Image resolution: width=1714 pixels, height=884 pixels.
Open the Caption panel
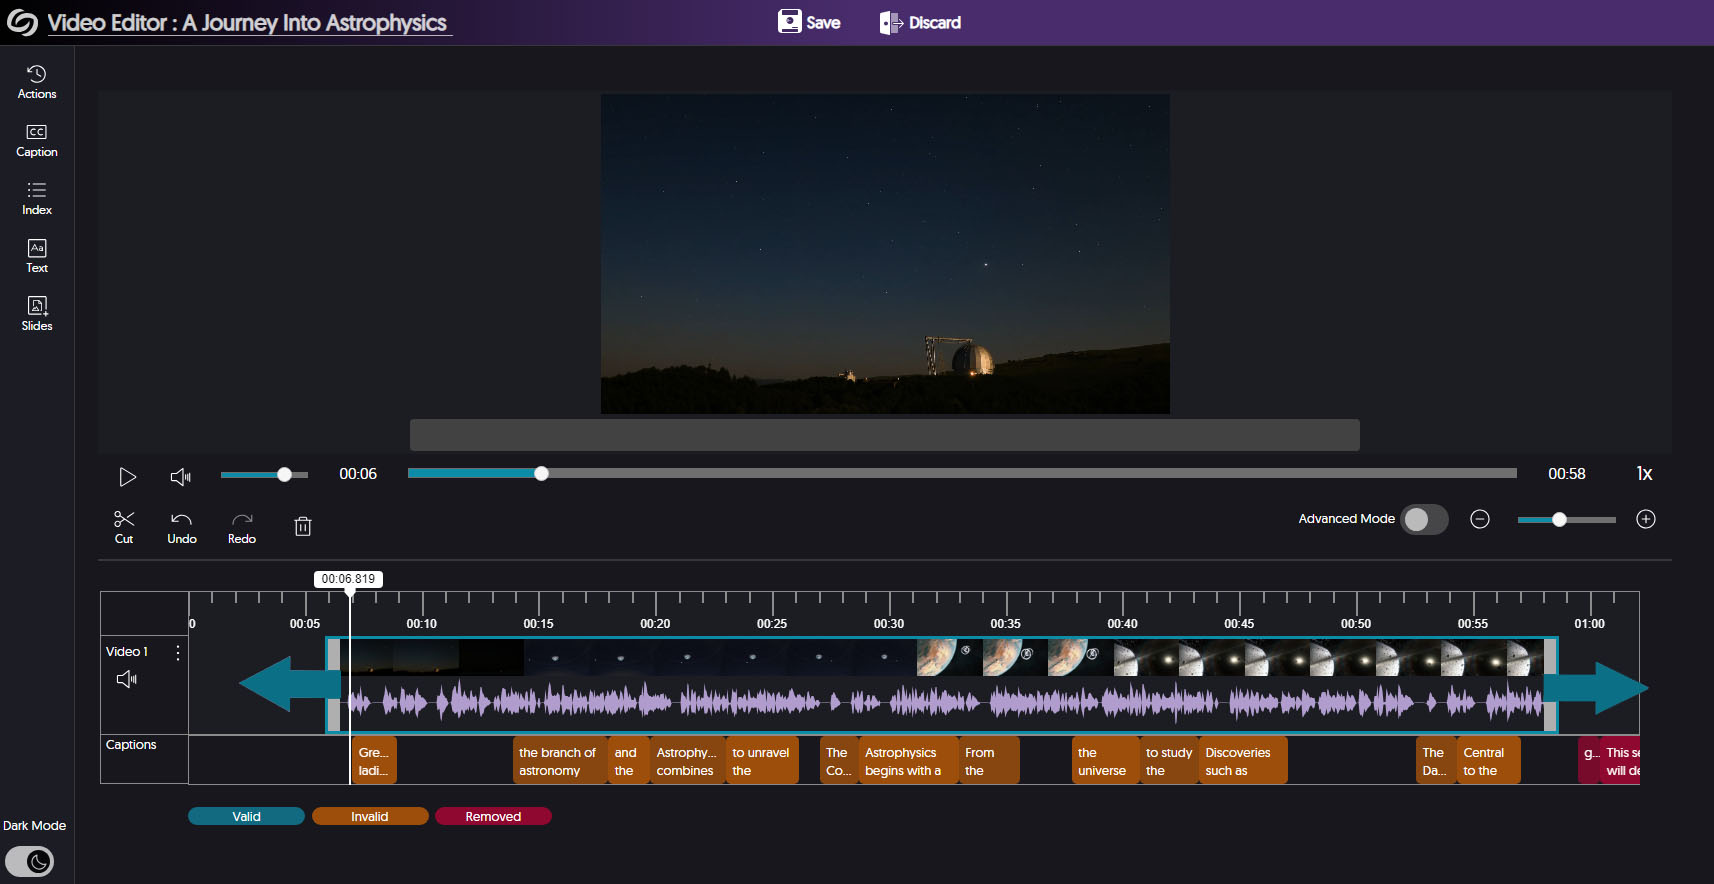point(37,141)
